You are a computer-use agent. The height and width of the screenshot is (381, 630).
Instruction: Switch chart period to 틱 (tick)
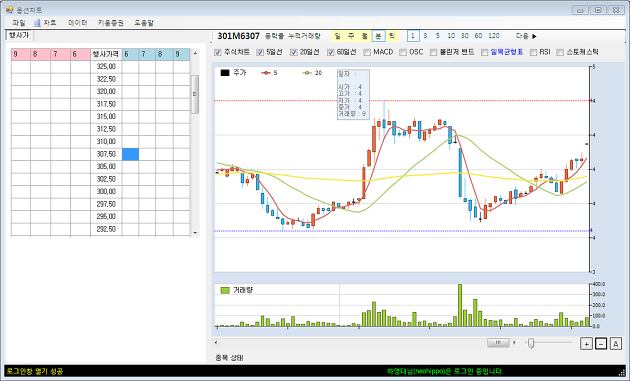392,36
